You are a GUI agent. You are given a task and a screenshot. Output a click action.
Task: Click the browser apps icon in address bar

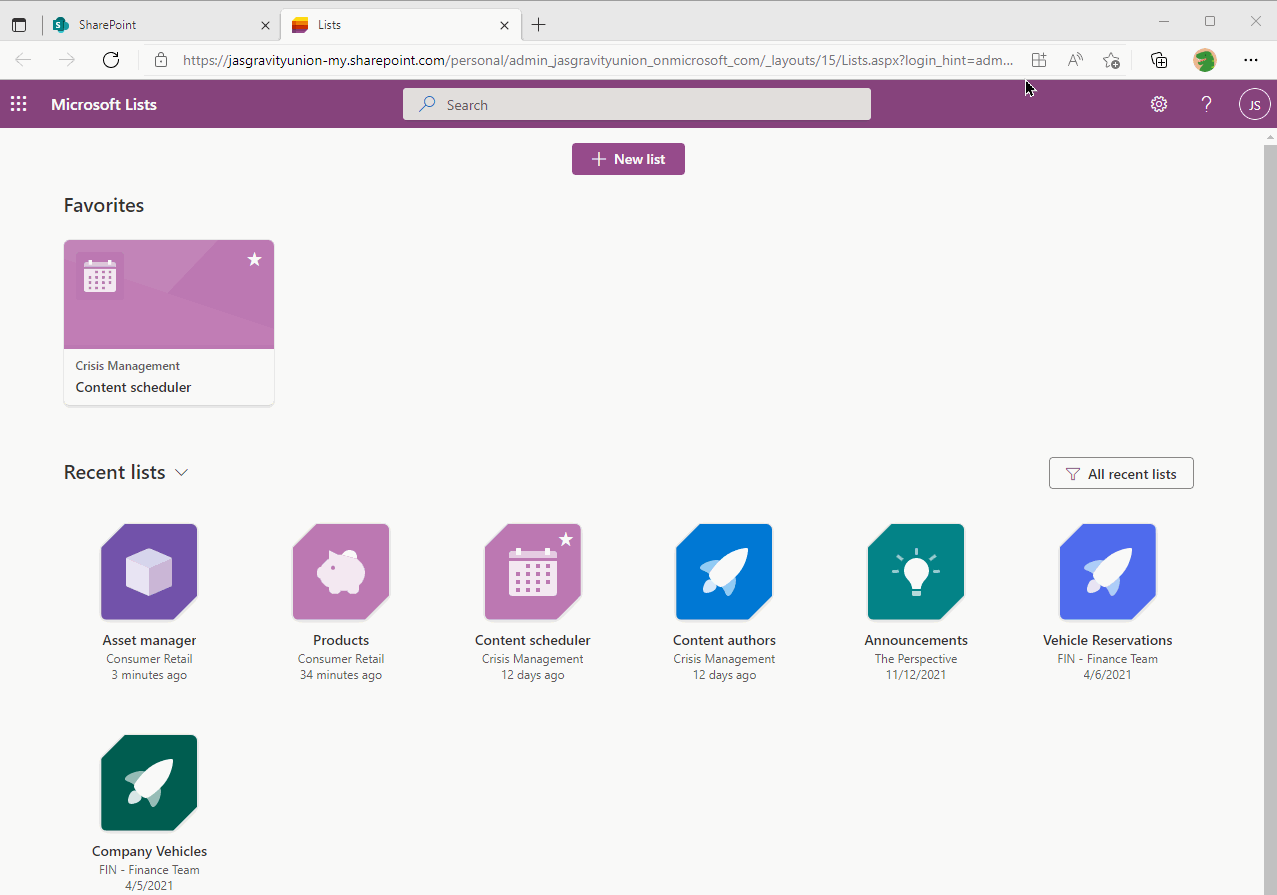pos(1039,60)
